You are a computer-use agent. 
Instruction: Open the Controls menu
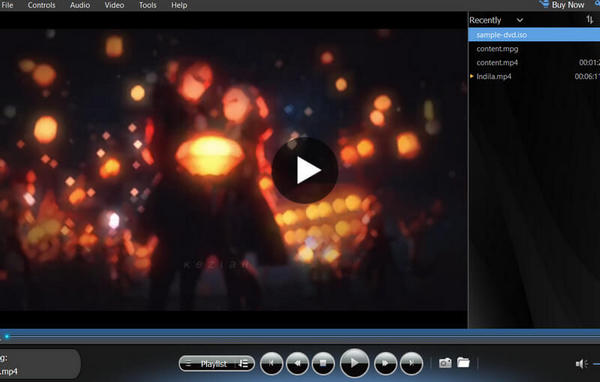coord(41,5)
